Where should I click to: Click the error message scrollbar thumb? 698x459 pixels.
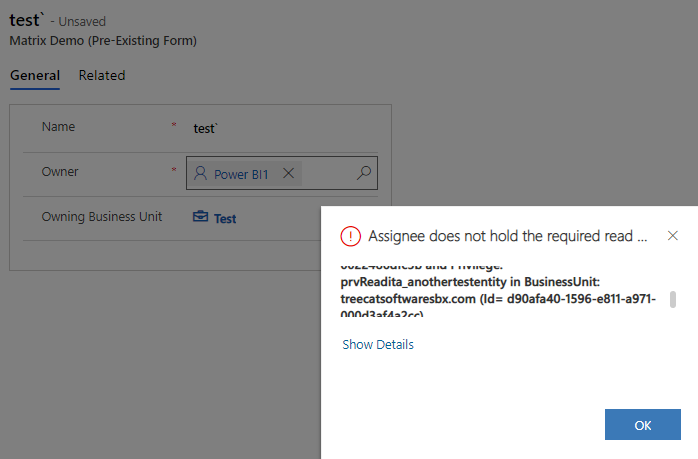(673, 299)
